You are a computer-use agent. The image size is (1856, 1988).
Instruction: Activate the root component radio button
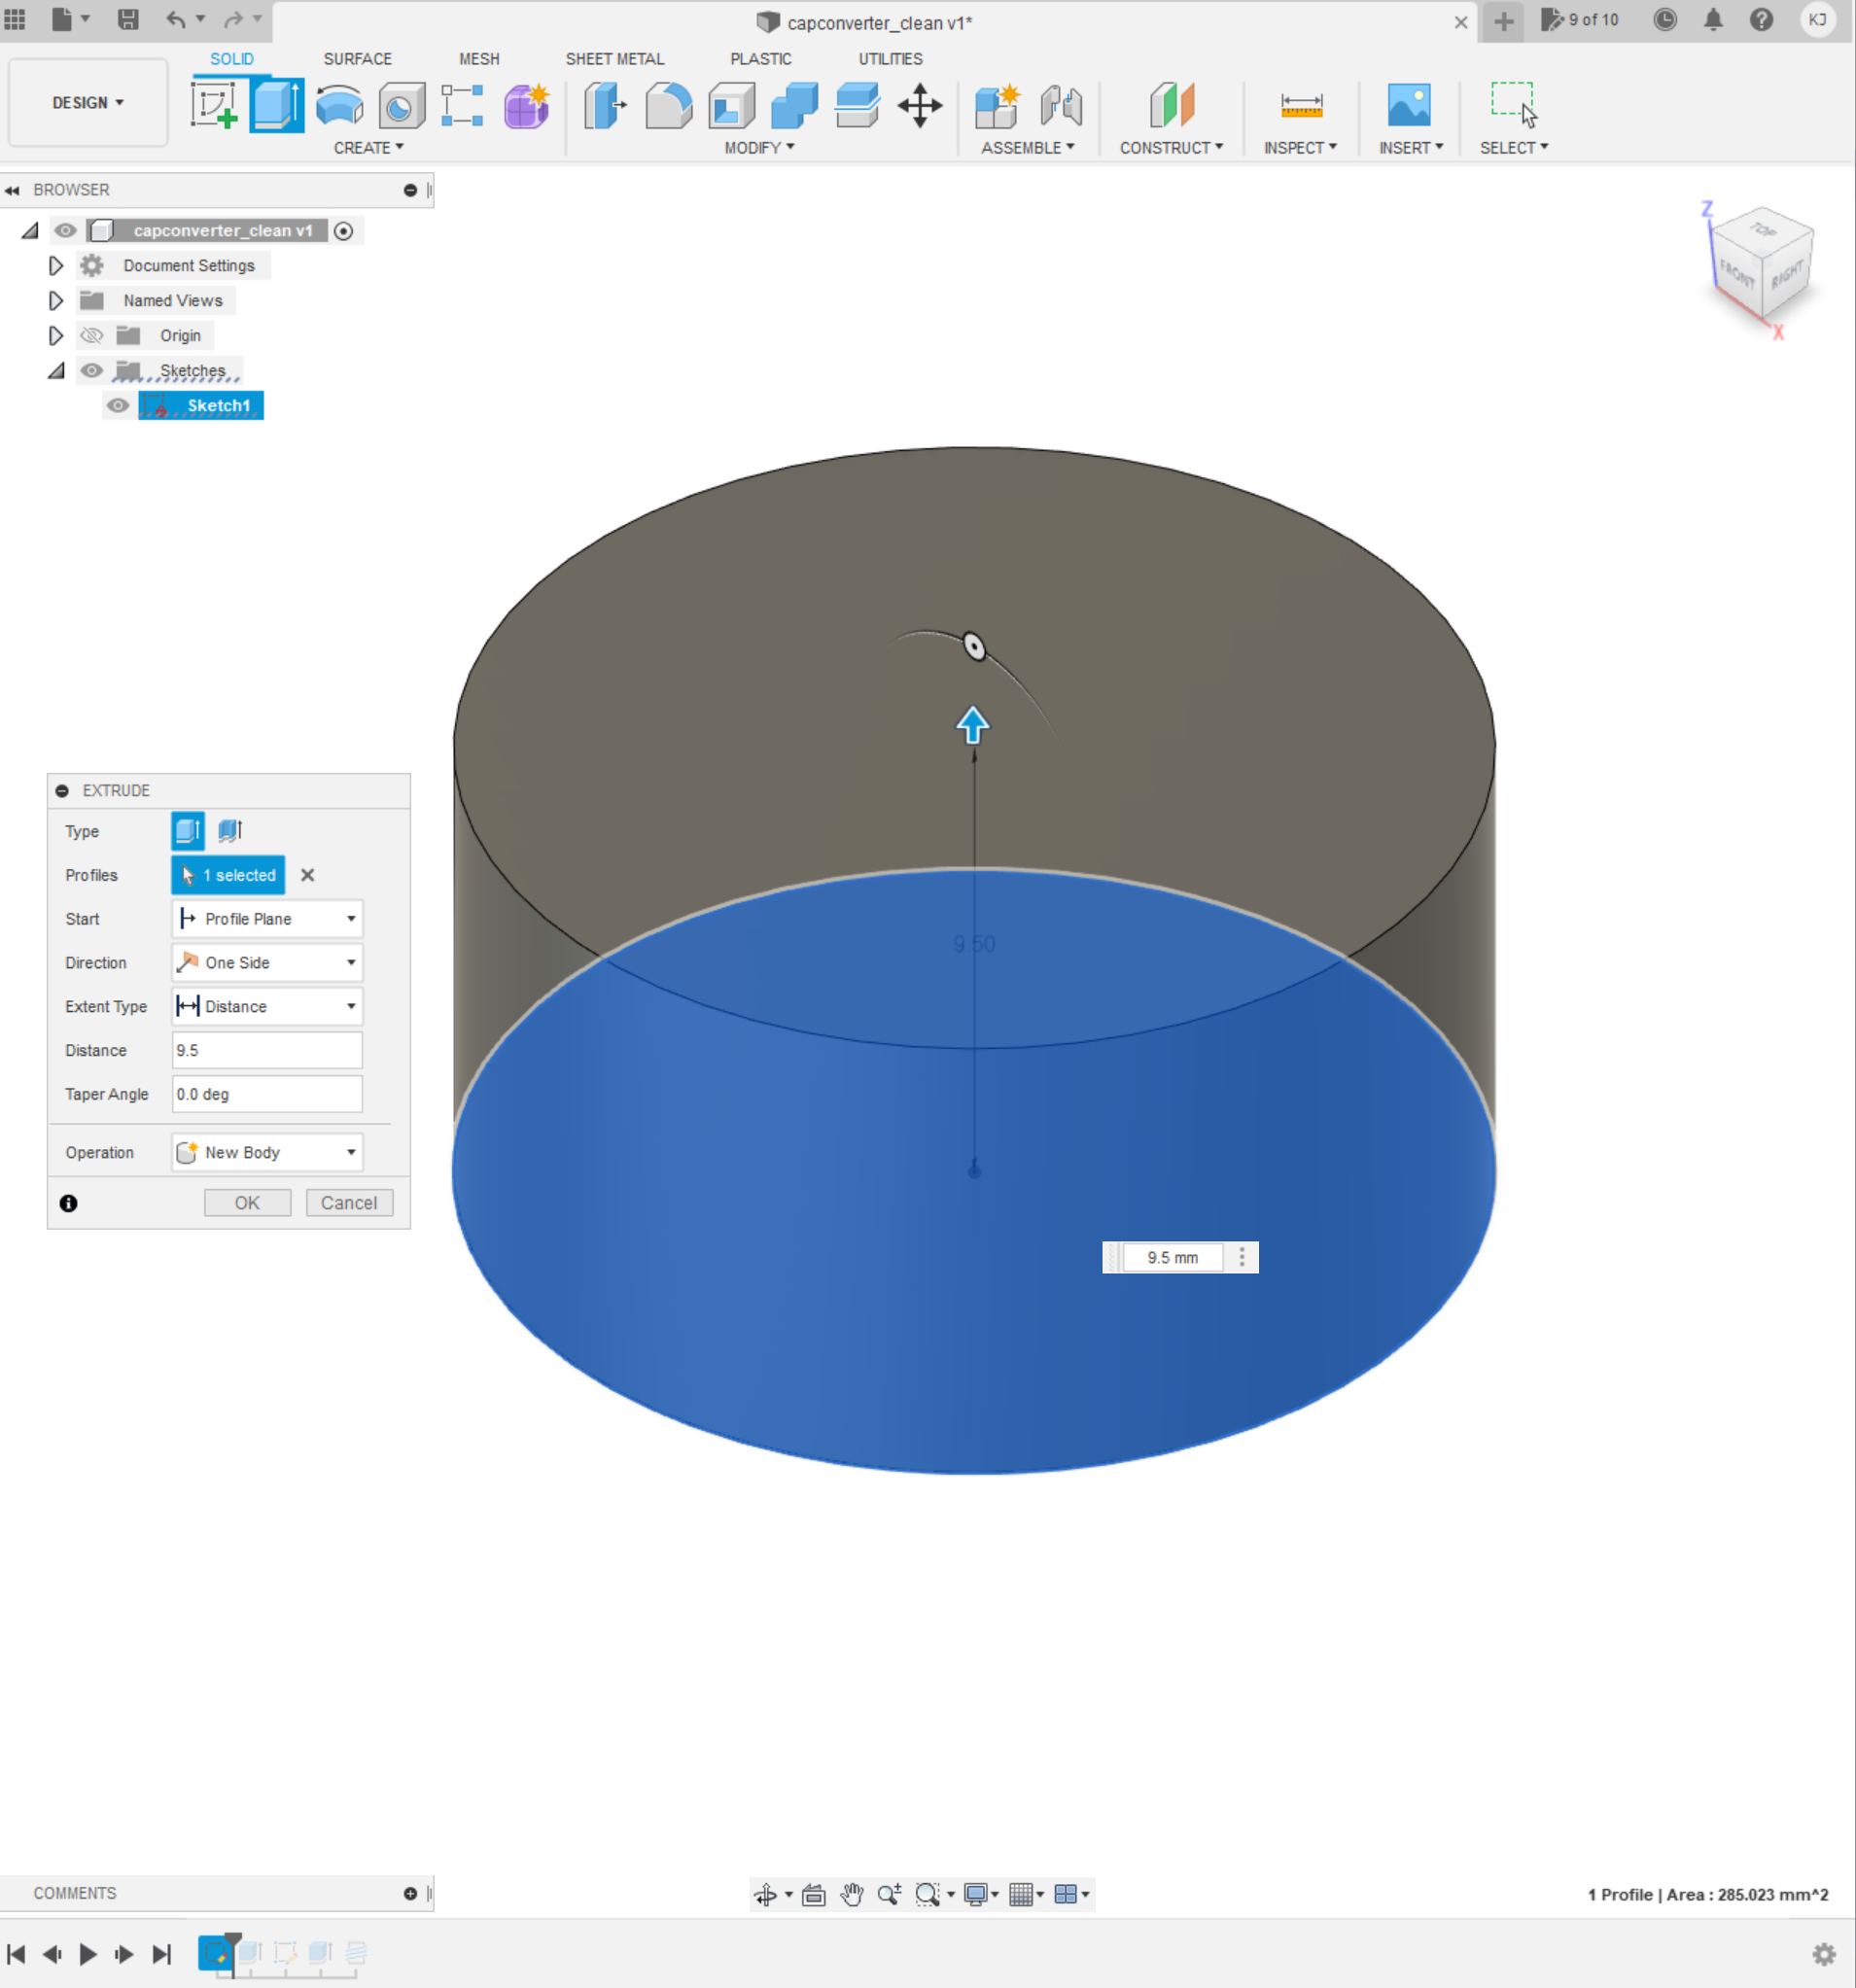tap(344, 231)
